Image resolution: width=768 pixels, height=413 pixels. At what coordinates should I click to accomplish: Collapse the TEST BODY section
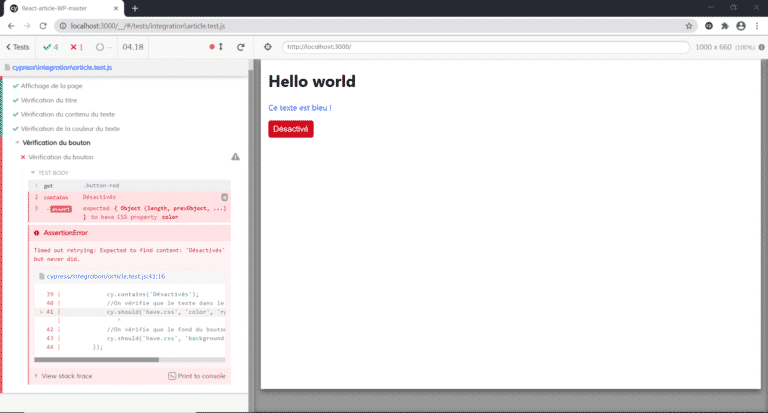point(49,173)
